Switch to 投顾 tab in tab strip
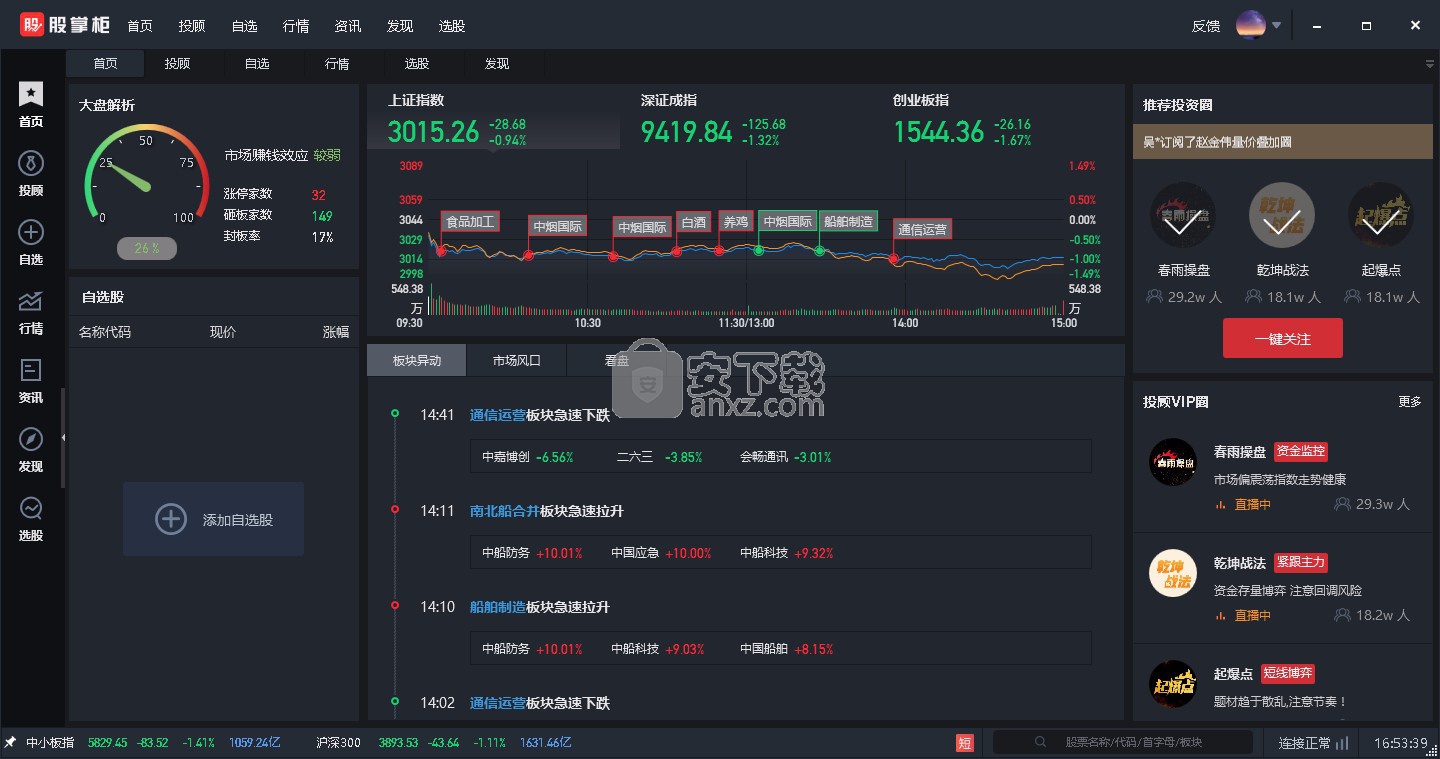This screenshot has width=1440, height=759. point(177,63)
